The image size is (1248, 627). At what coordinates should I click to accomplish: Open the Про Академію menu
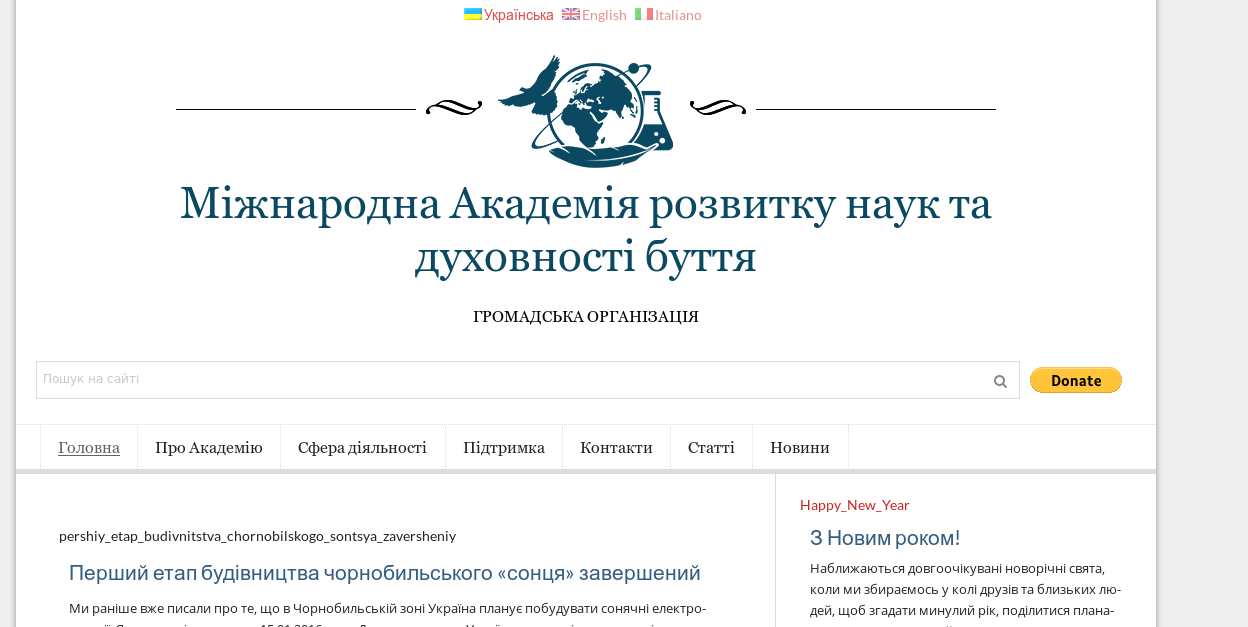tap(209, 448)
